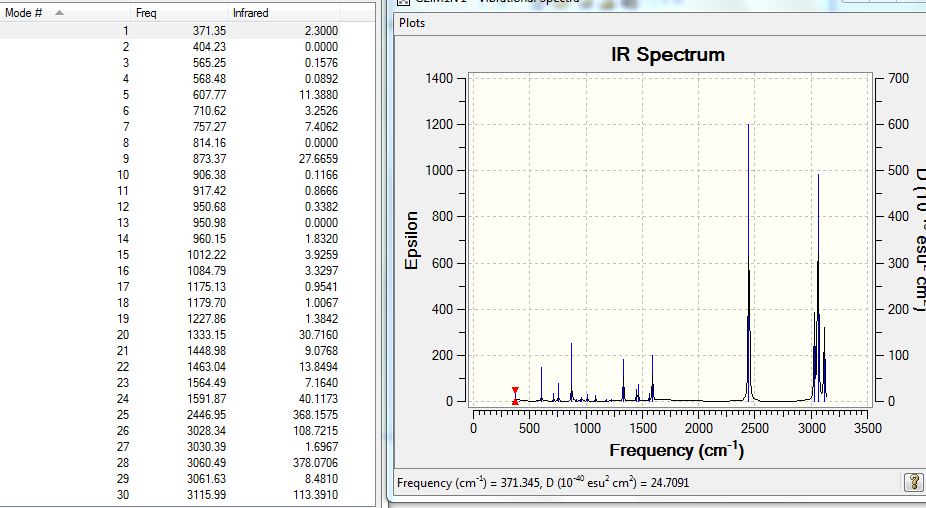
Task: Click infrared intensity value 368.1575
Action: tap(315, 415)
